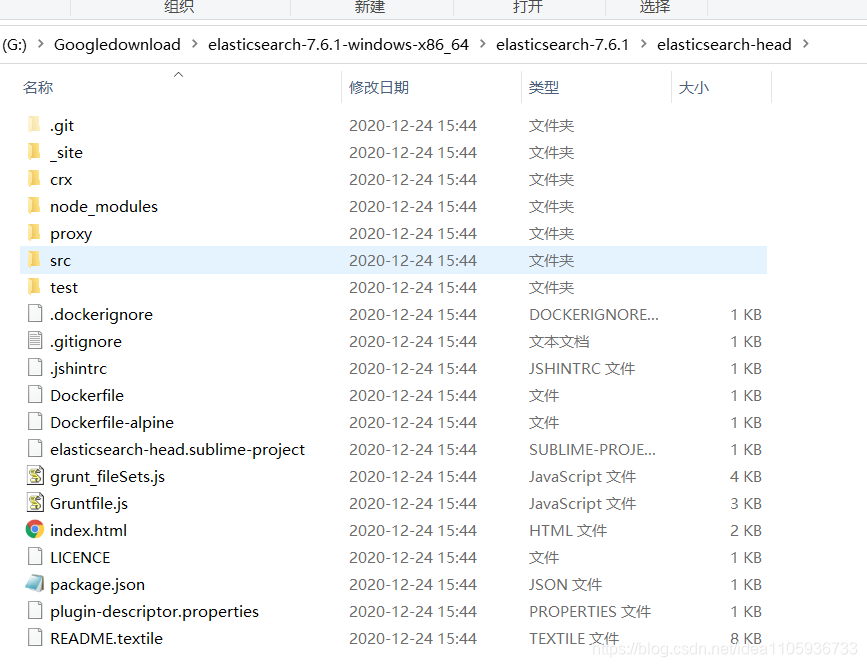Select the file name .dockerignore
The width and height of the screenshot is (867, 667).
(x=101, y=315)
